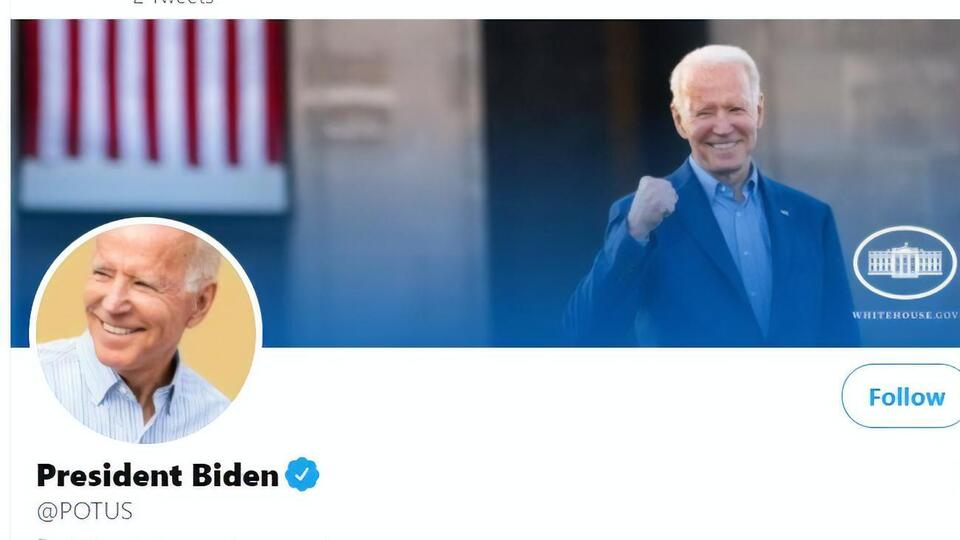The image size is (960, 540).
Task: Click the American flag in the banner
Action: [x=153, y=113]
